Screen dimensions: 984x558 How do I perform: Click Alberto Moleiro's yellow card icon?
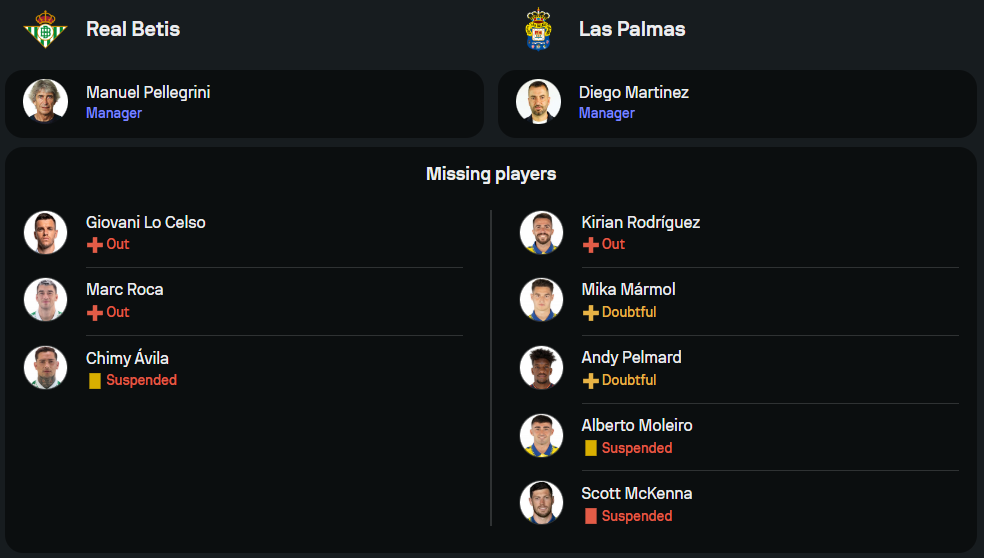(x=591, y=448)
